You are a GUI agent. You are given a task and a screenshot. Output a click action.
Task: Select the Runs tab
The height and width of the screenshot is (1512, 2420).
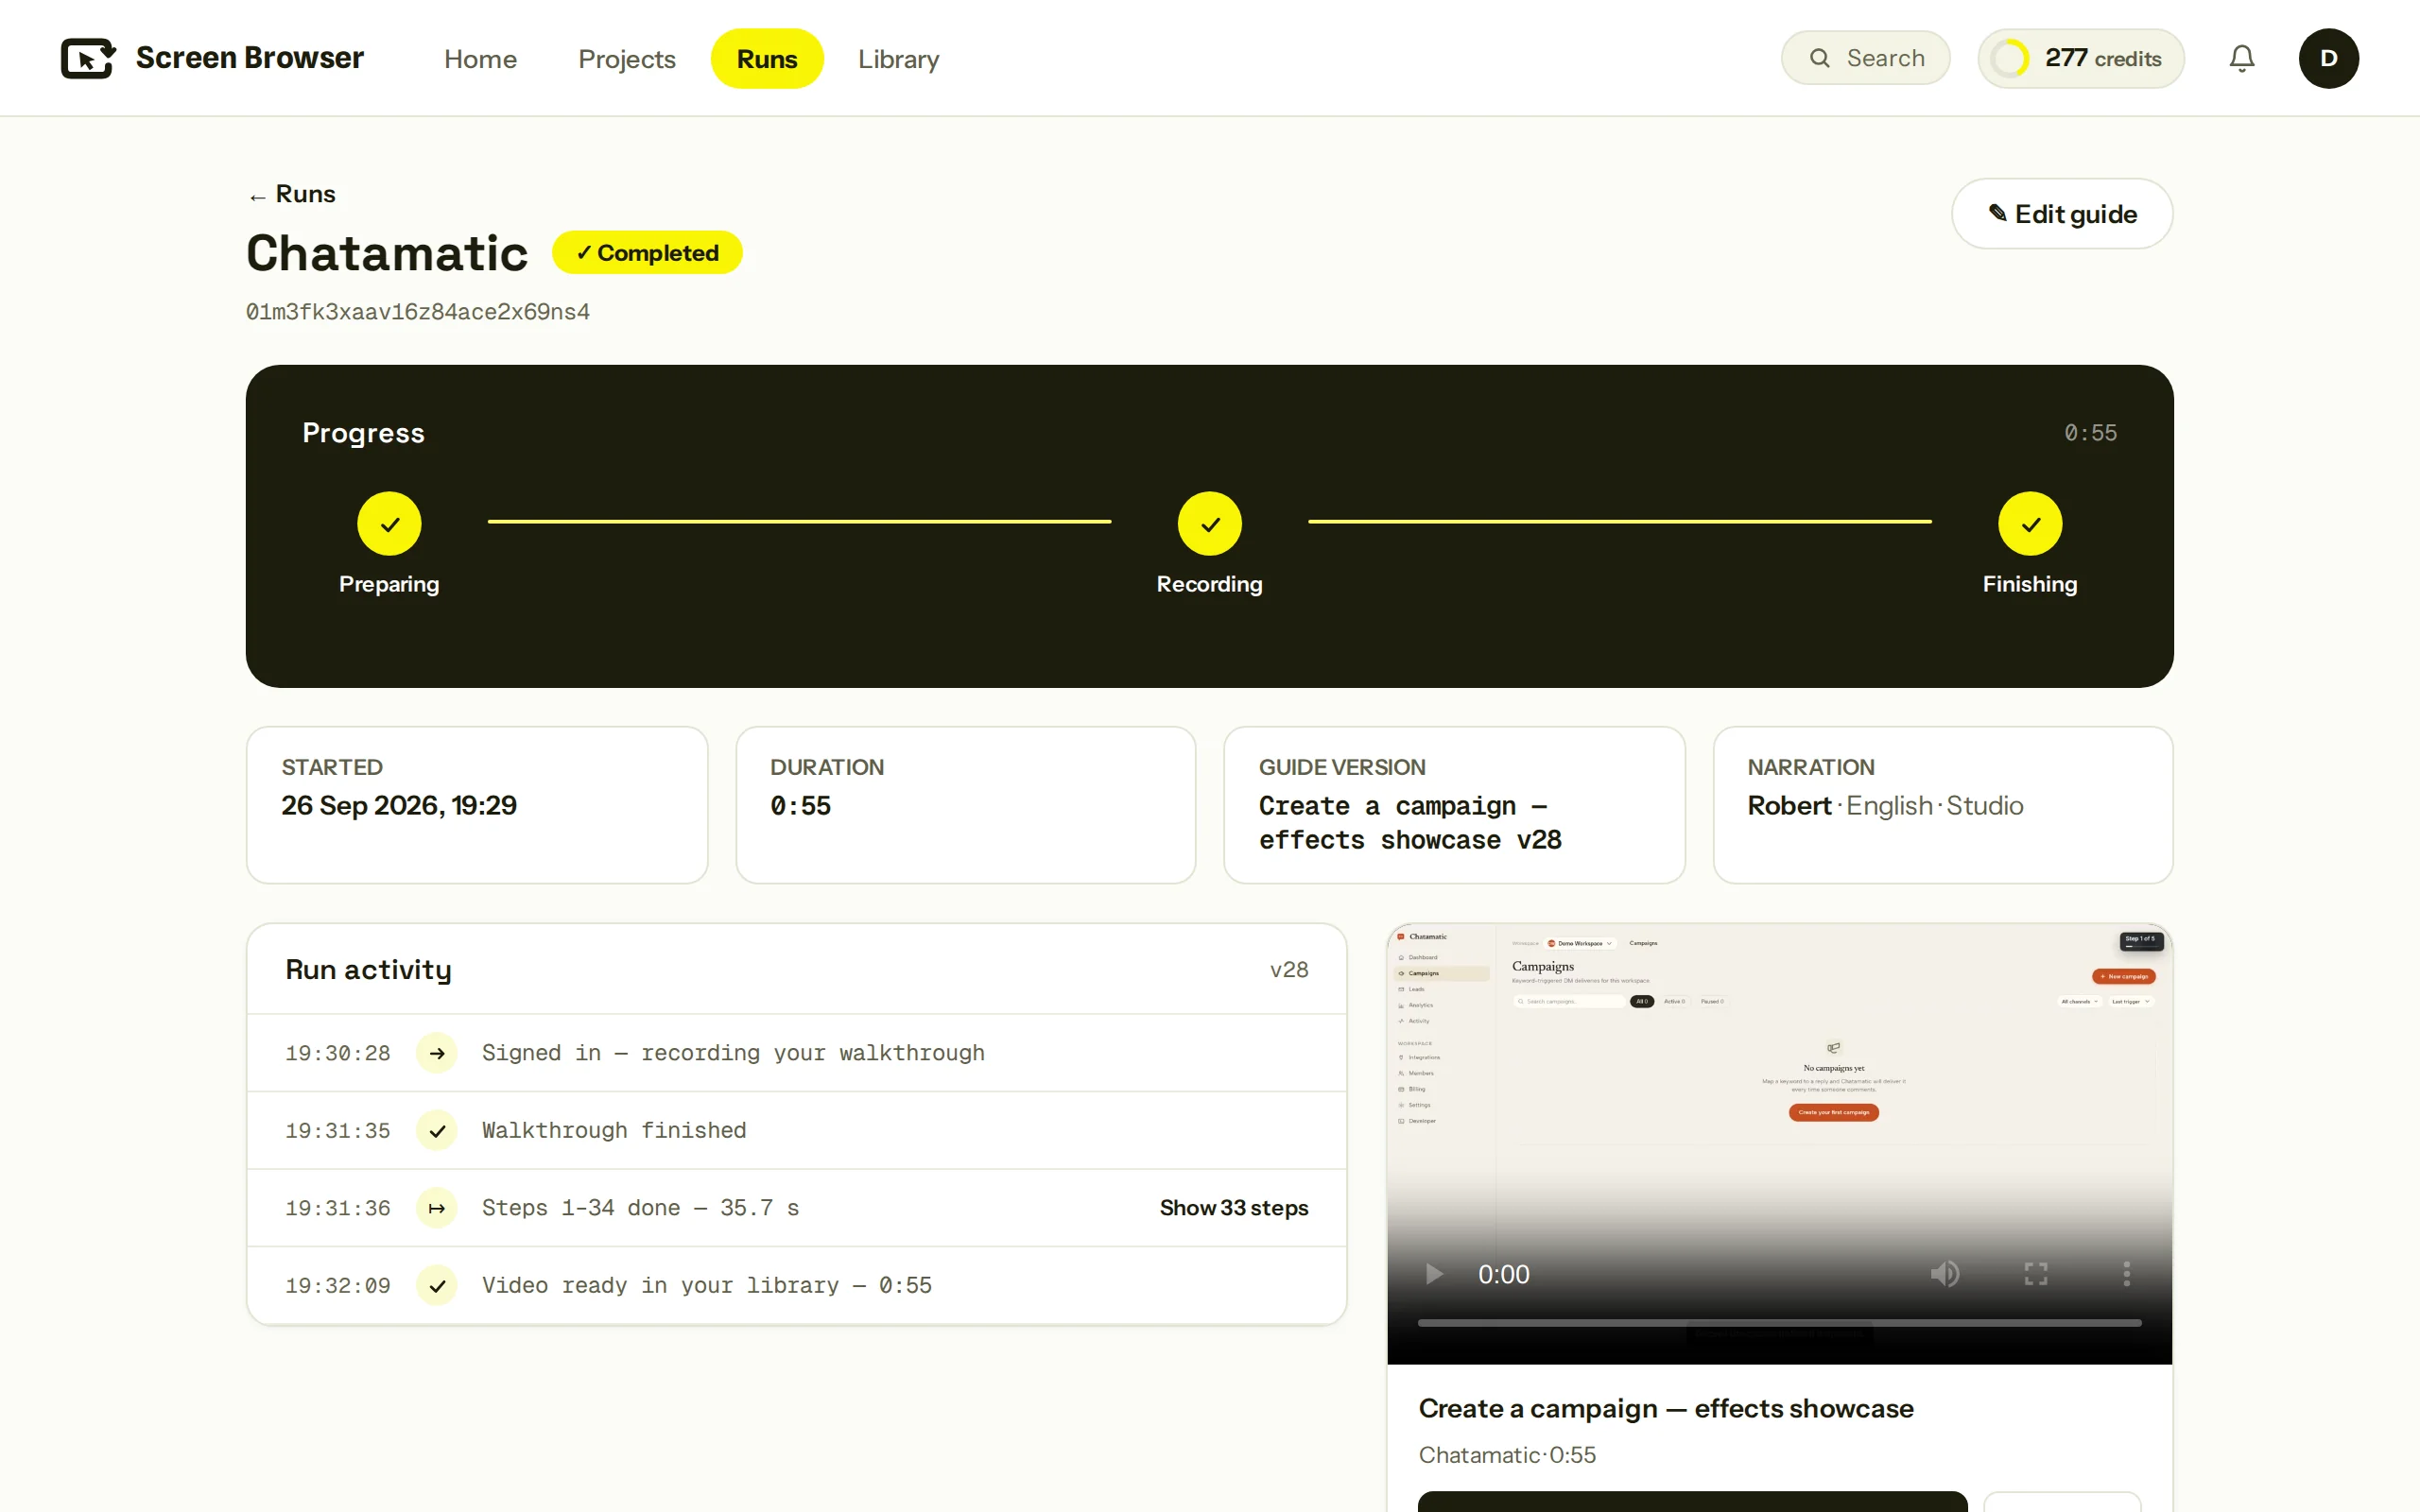(767, 59)
